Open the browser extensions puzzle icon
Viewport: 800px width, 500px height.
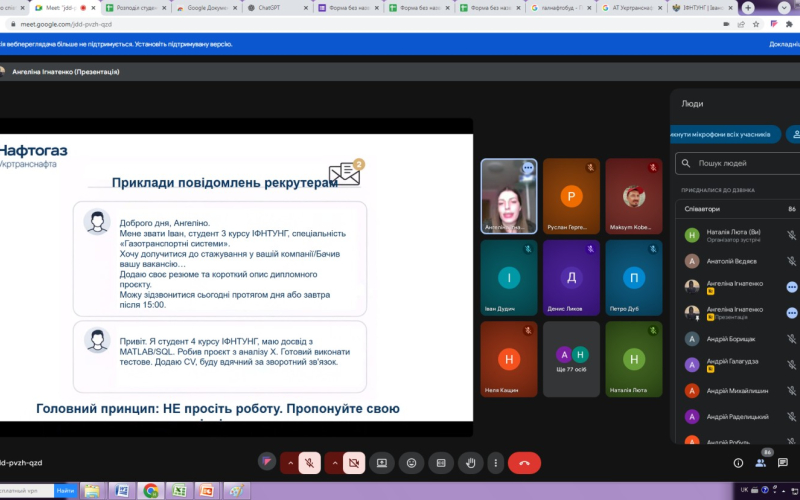tap(790, 24)
